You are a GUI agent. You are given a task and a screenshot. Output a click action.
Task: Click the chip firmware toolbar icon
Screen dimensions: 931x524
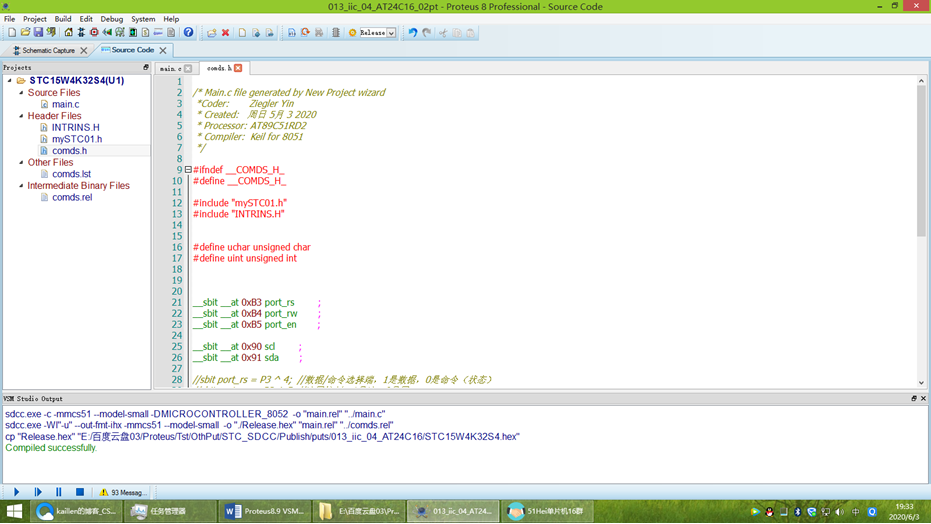pyautogui.click(x=336, y=33)
